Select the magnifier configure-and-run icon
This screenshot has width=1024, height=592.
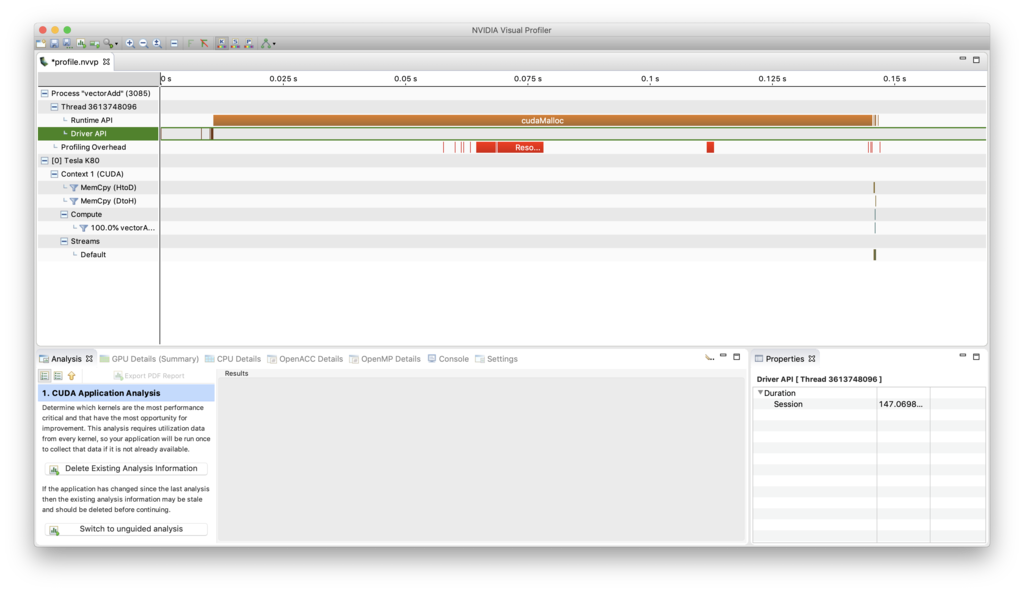point(108,44)
